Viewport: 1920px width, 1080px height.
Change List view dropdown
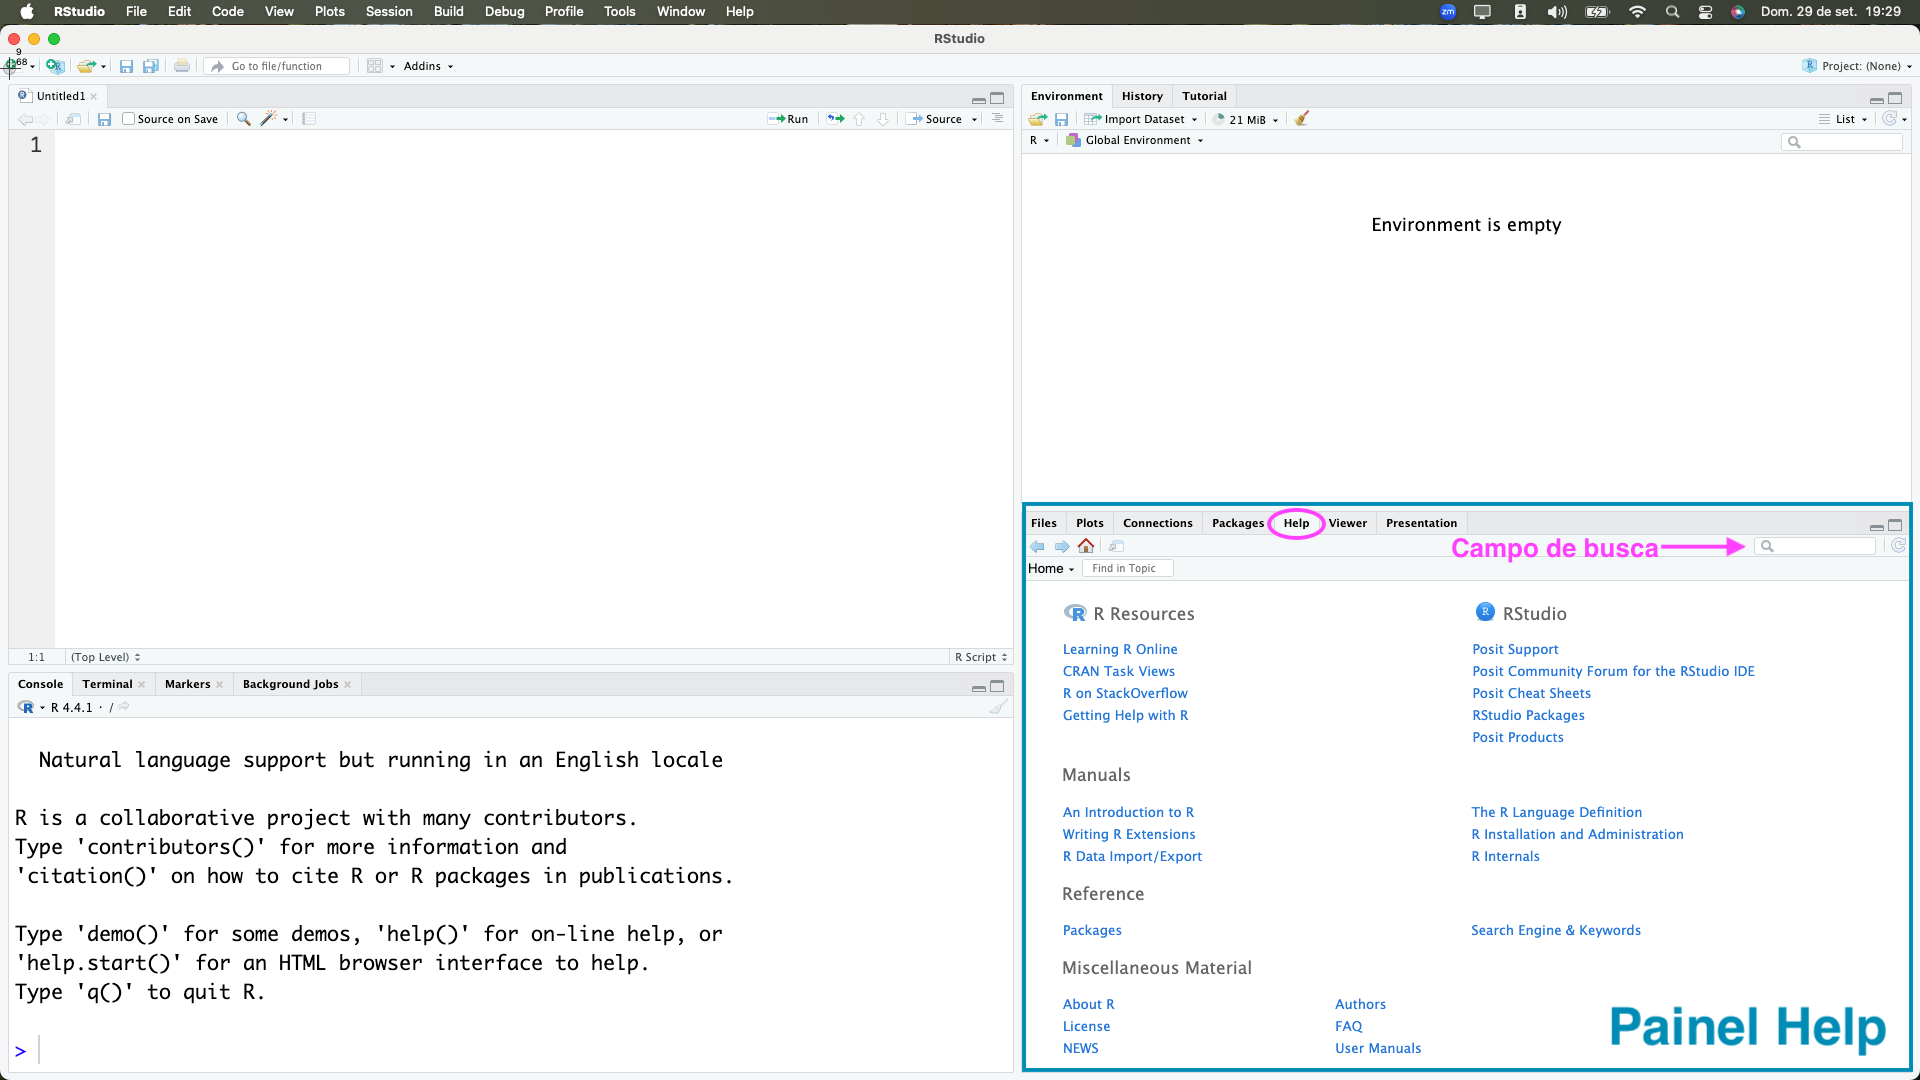point(1843,119)
